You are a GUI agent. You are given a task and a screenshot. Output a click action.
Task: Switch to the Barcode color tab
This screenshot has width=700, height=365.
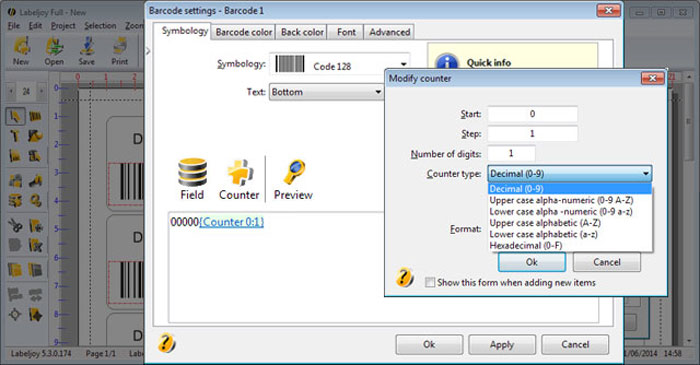[x=244, y=32]
